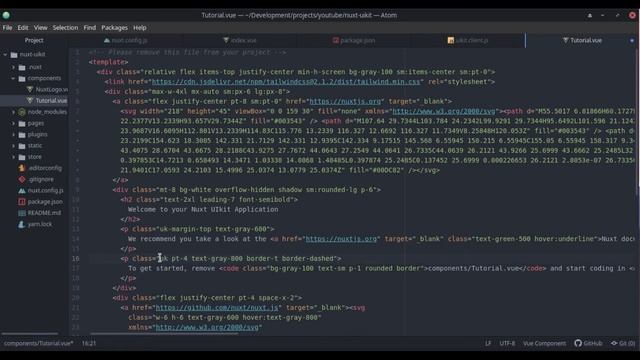Click the Vue icon on index.vue tab
This screenshot has width=640, height=360.
point(226,40)
